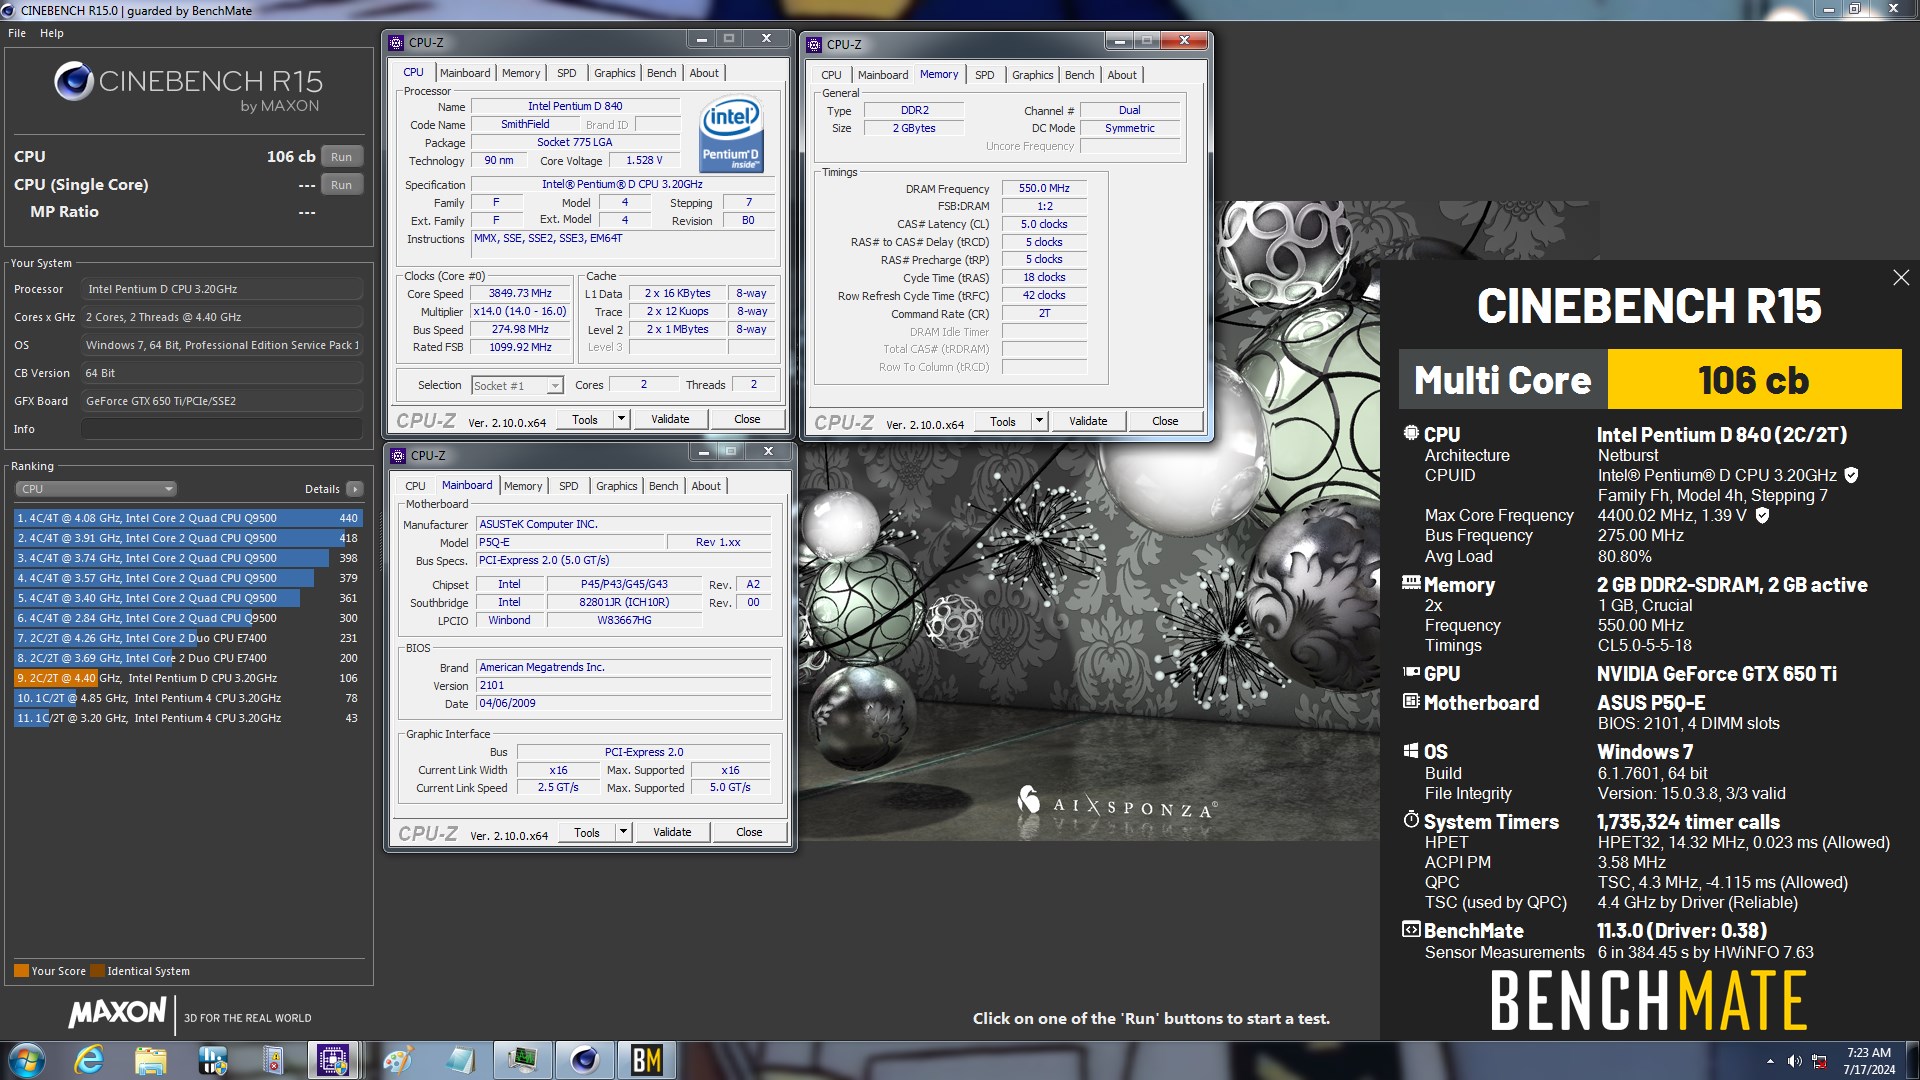1920x1080 pixels.
Task: Select ranking row Core 2 Quad Q9500 4.08 GHz
Action: 188,518
